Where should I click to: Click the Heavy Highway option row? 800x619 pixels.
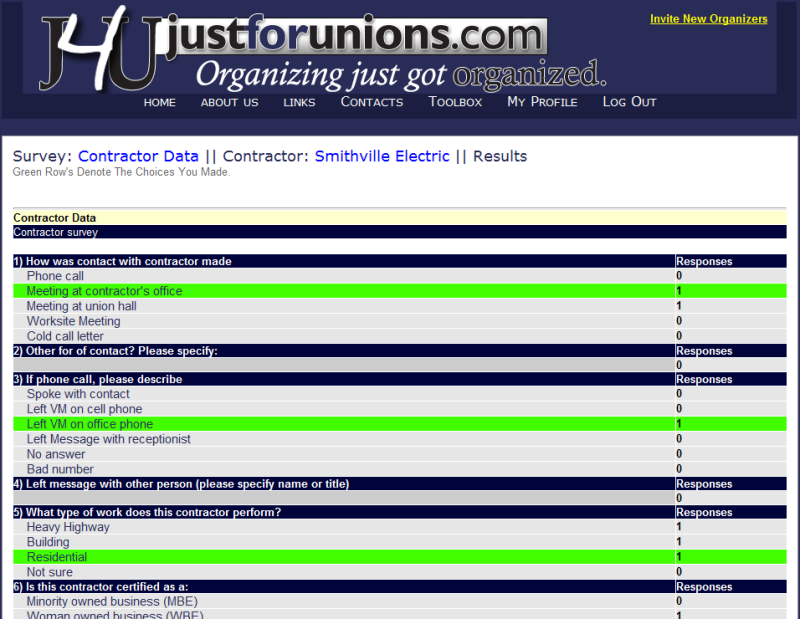(68, 527)
